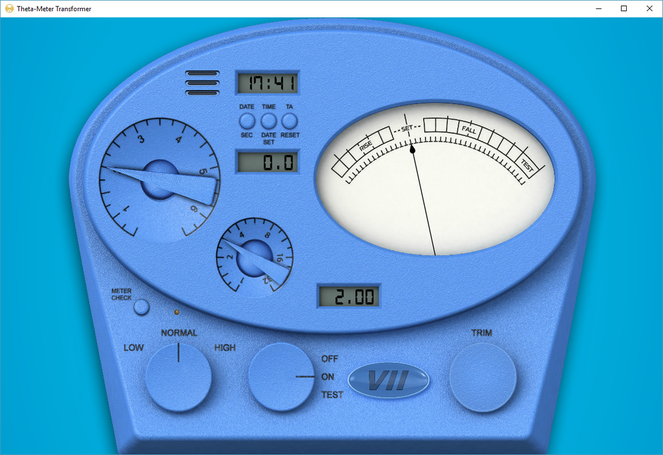
Task: Click the Theta-Meter app icon in title bar
Action: (9, 8)
